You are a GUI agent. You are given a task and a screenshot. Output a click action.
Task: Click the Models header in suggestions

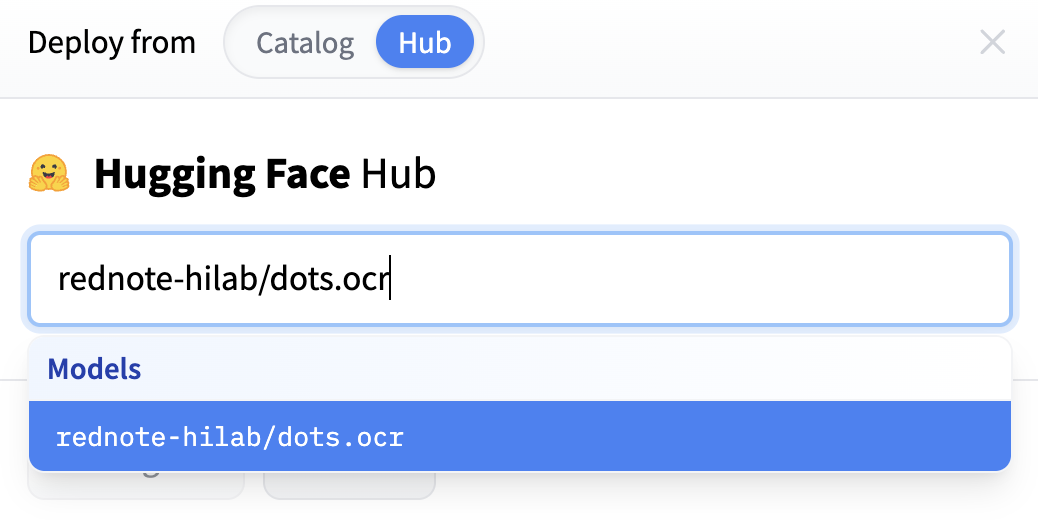click(95, 369)
